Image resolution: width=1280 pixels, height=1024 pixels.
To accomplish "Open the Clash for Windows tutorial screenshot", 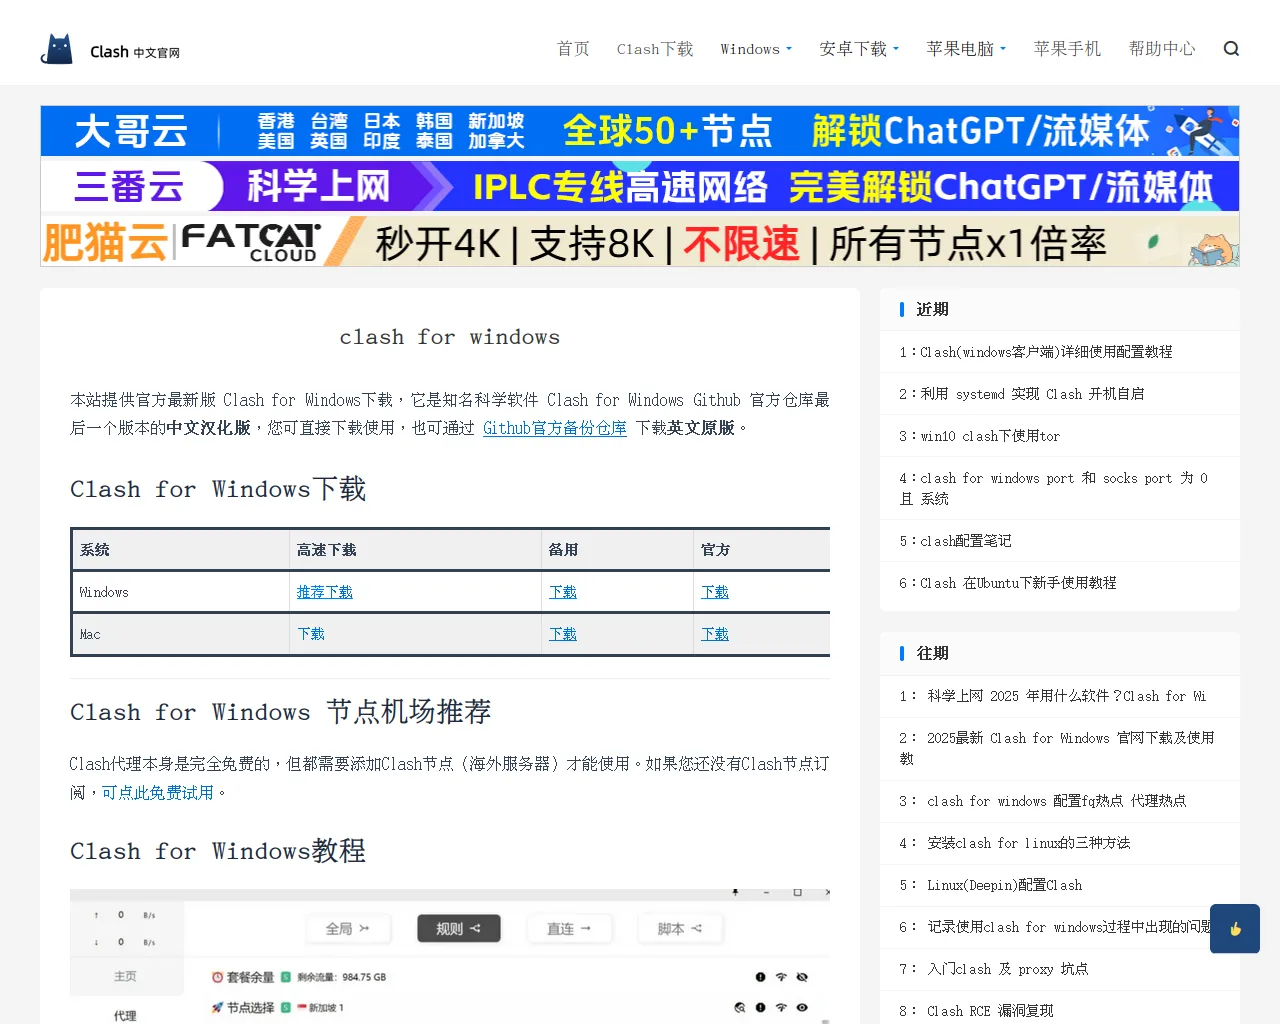I will click(x=450, y=956).
